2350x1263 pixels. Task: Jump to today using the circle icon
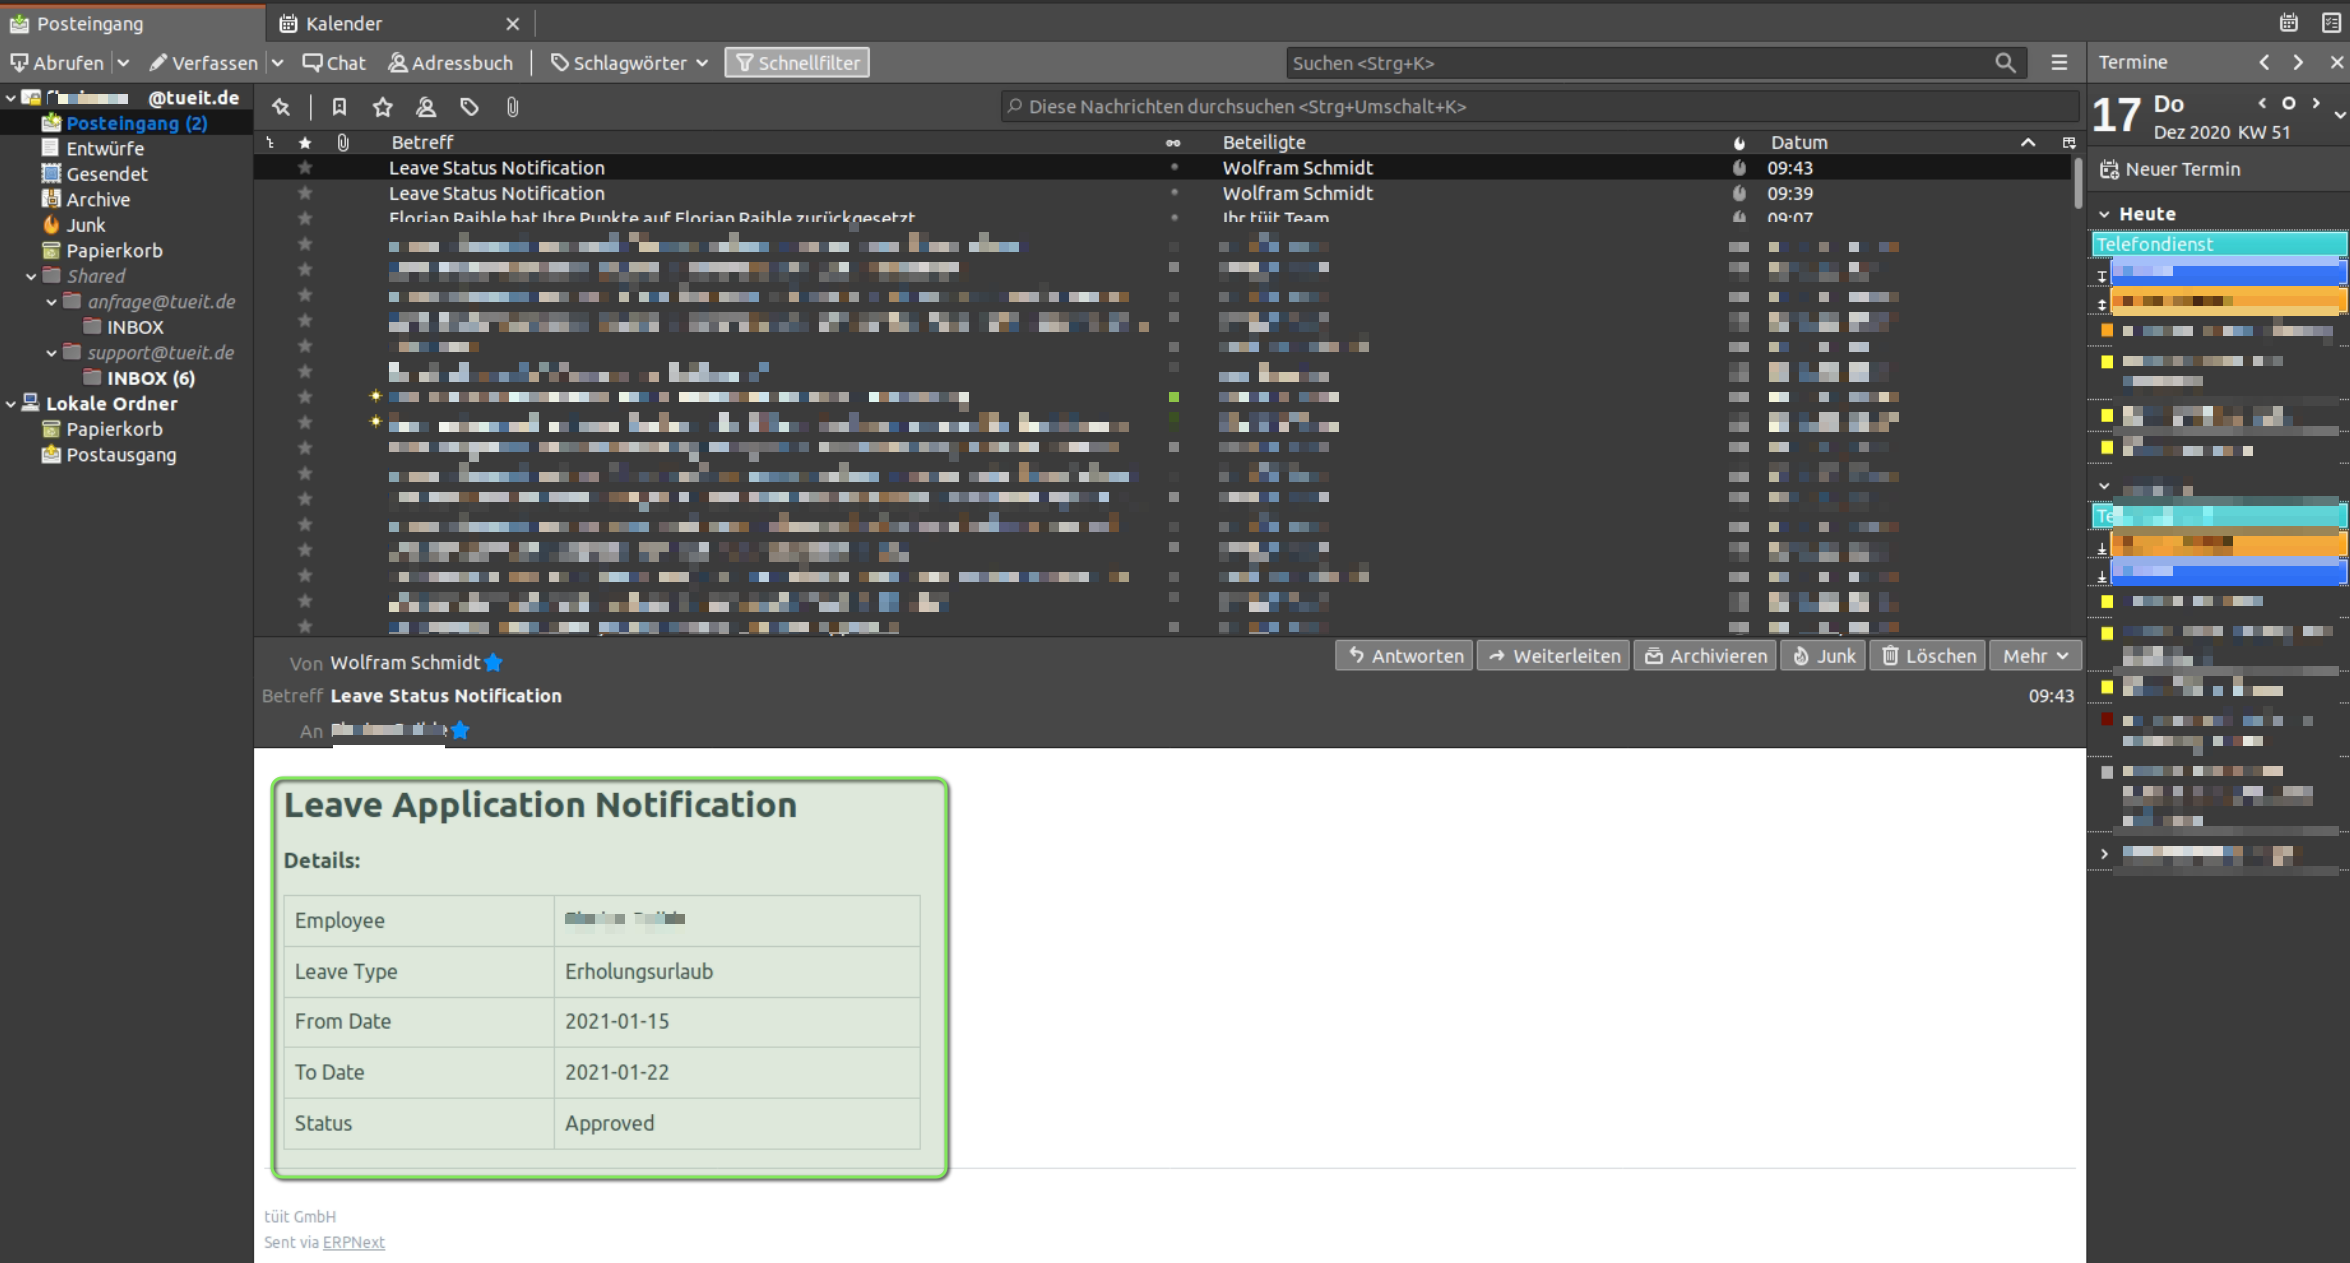(2288, 103)
